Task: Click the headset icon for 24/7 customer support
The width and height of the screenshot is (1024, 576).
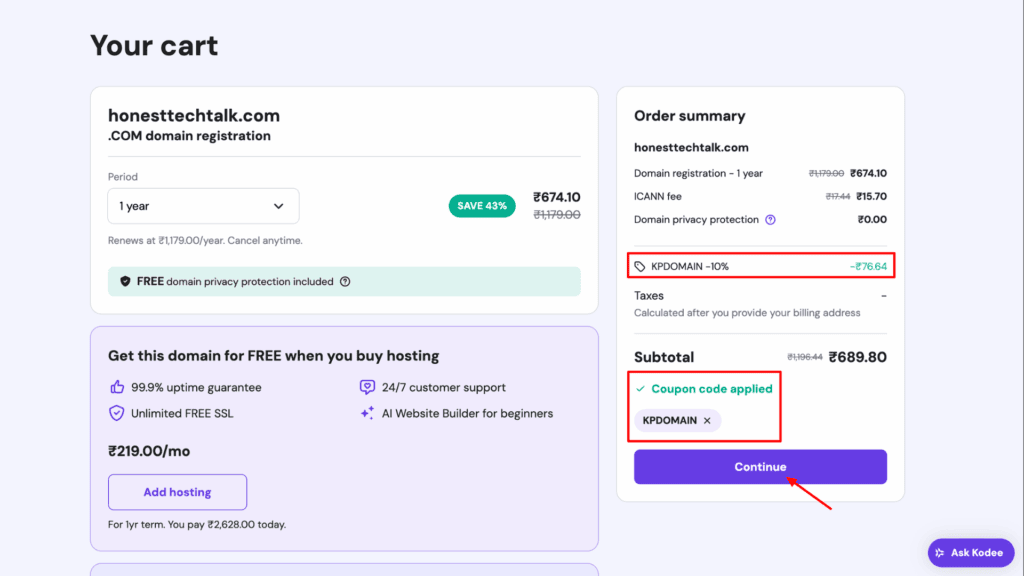Action: tap(368, 387)
